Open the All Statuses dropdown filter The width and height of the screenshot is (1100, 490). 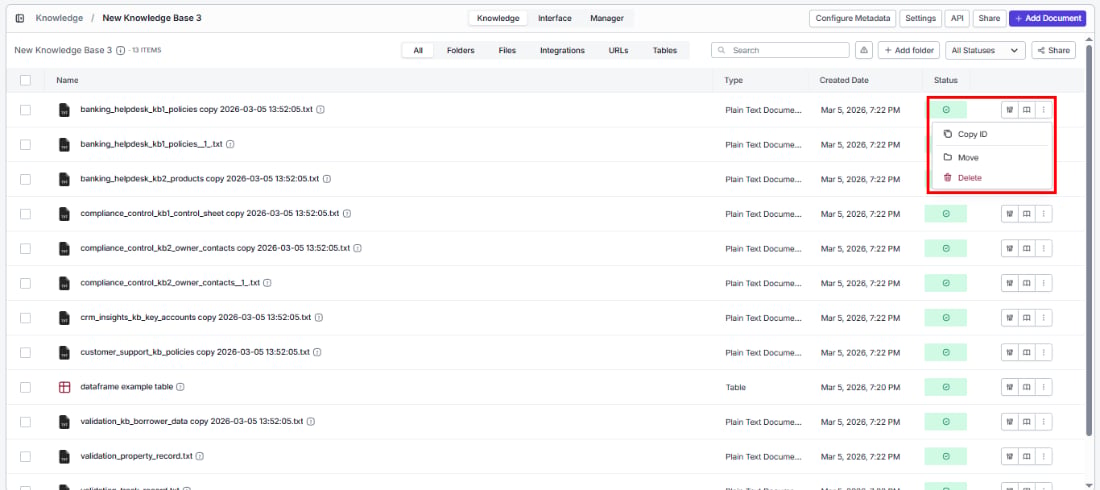pyautogui.click(x=985, y=51)
